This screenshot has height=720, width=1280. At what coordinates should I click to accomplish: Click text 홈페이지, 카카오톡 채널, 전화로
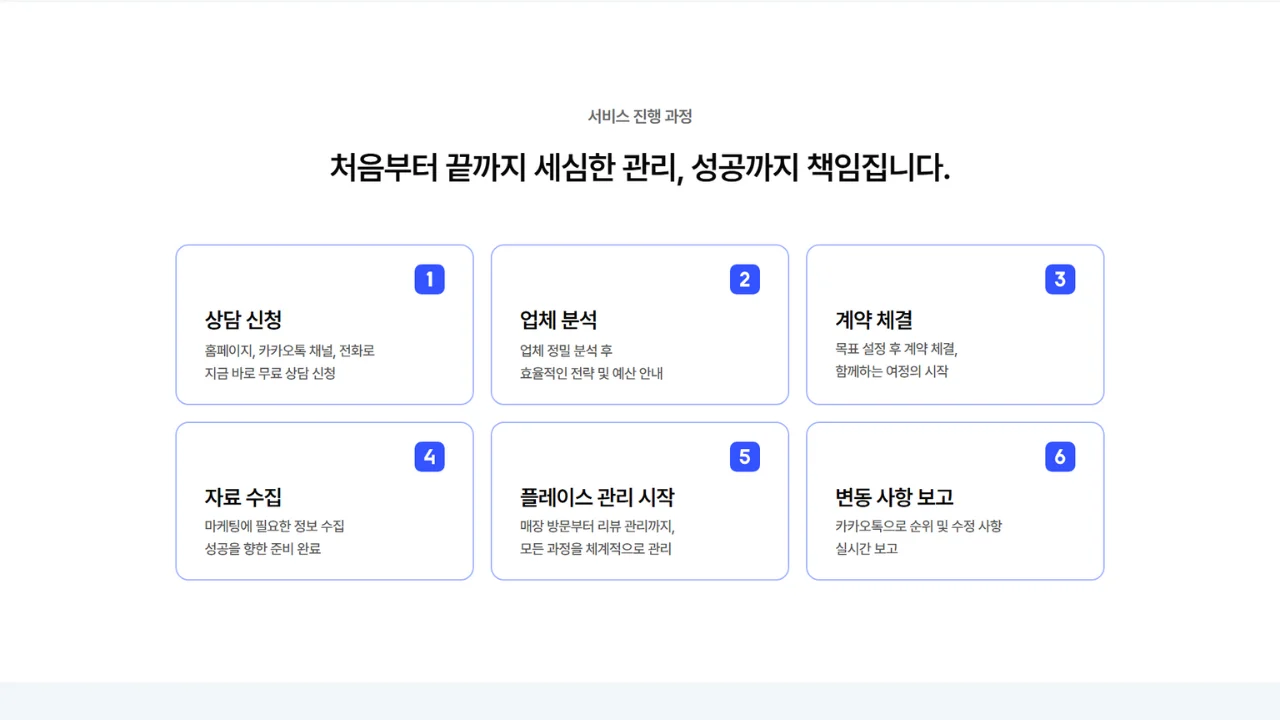click(x=289, y=351)
